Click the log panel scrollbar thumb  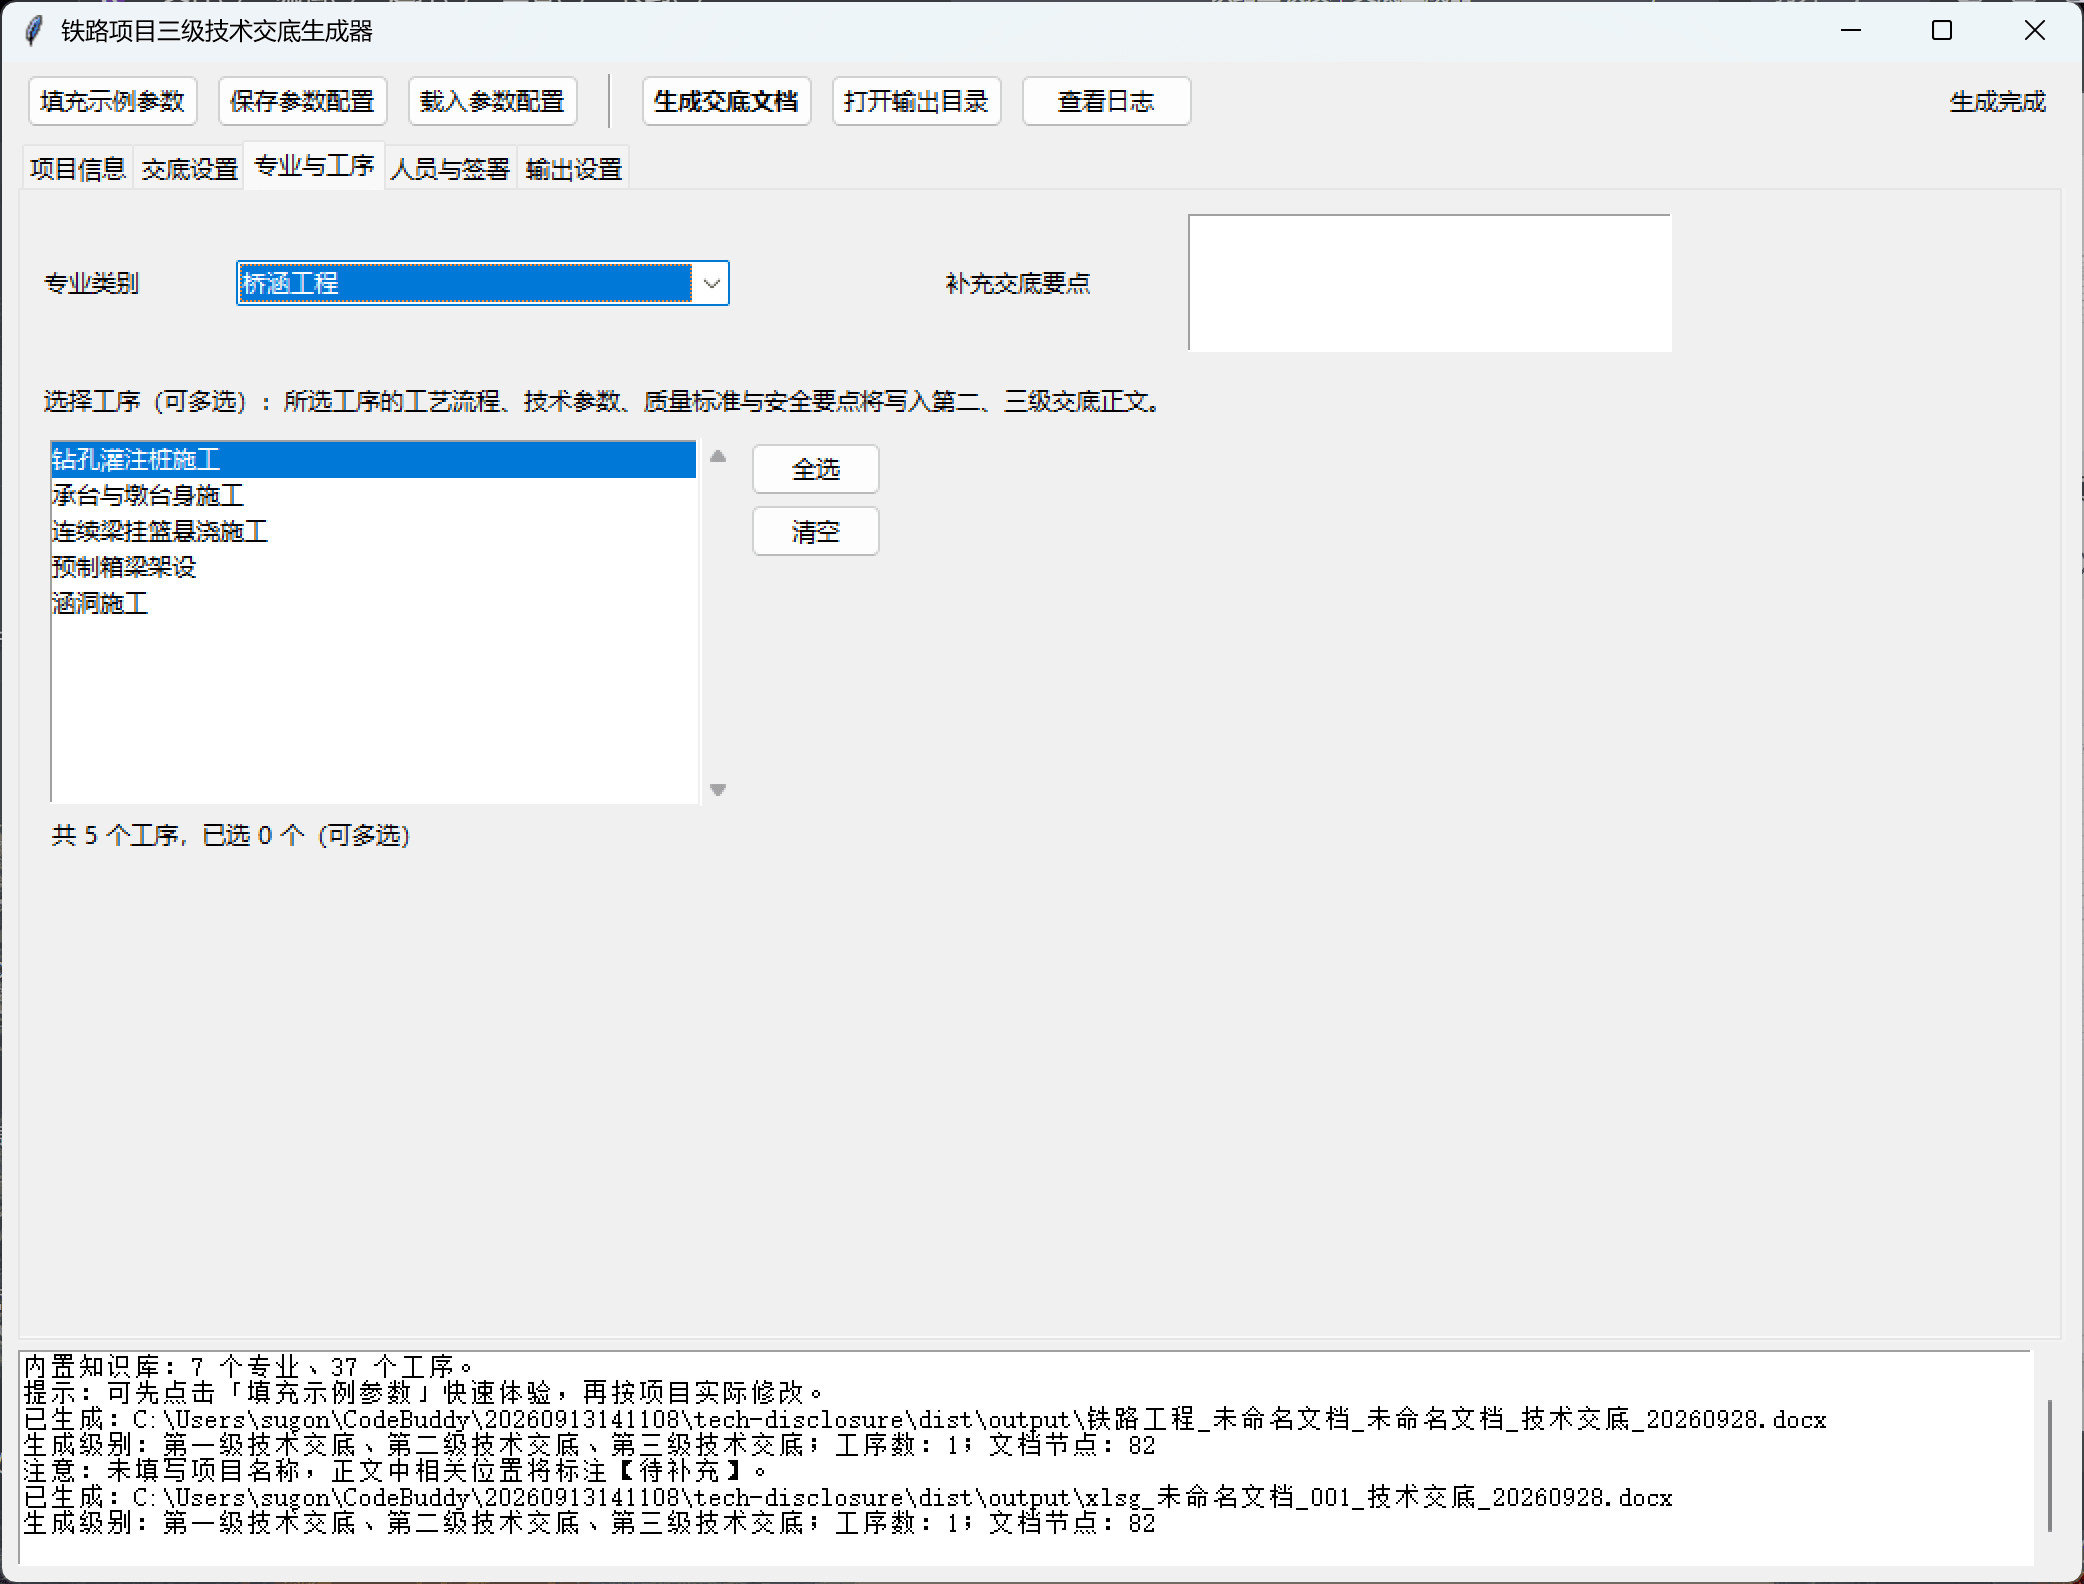tap(2049, 1465)
